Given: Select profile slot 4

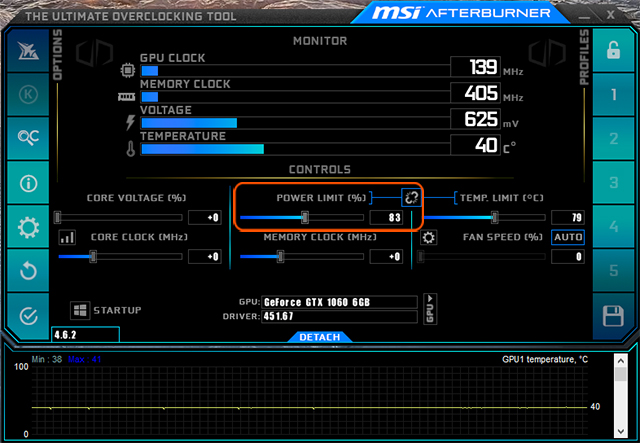Looking at the screenshot, I should (x=613, y=227).
